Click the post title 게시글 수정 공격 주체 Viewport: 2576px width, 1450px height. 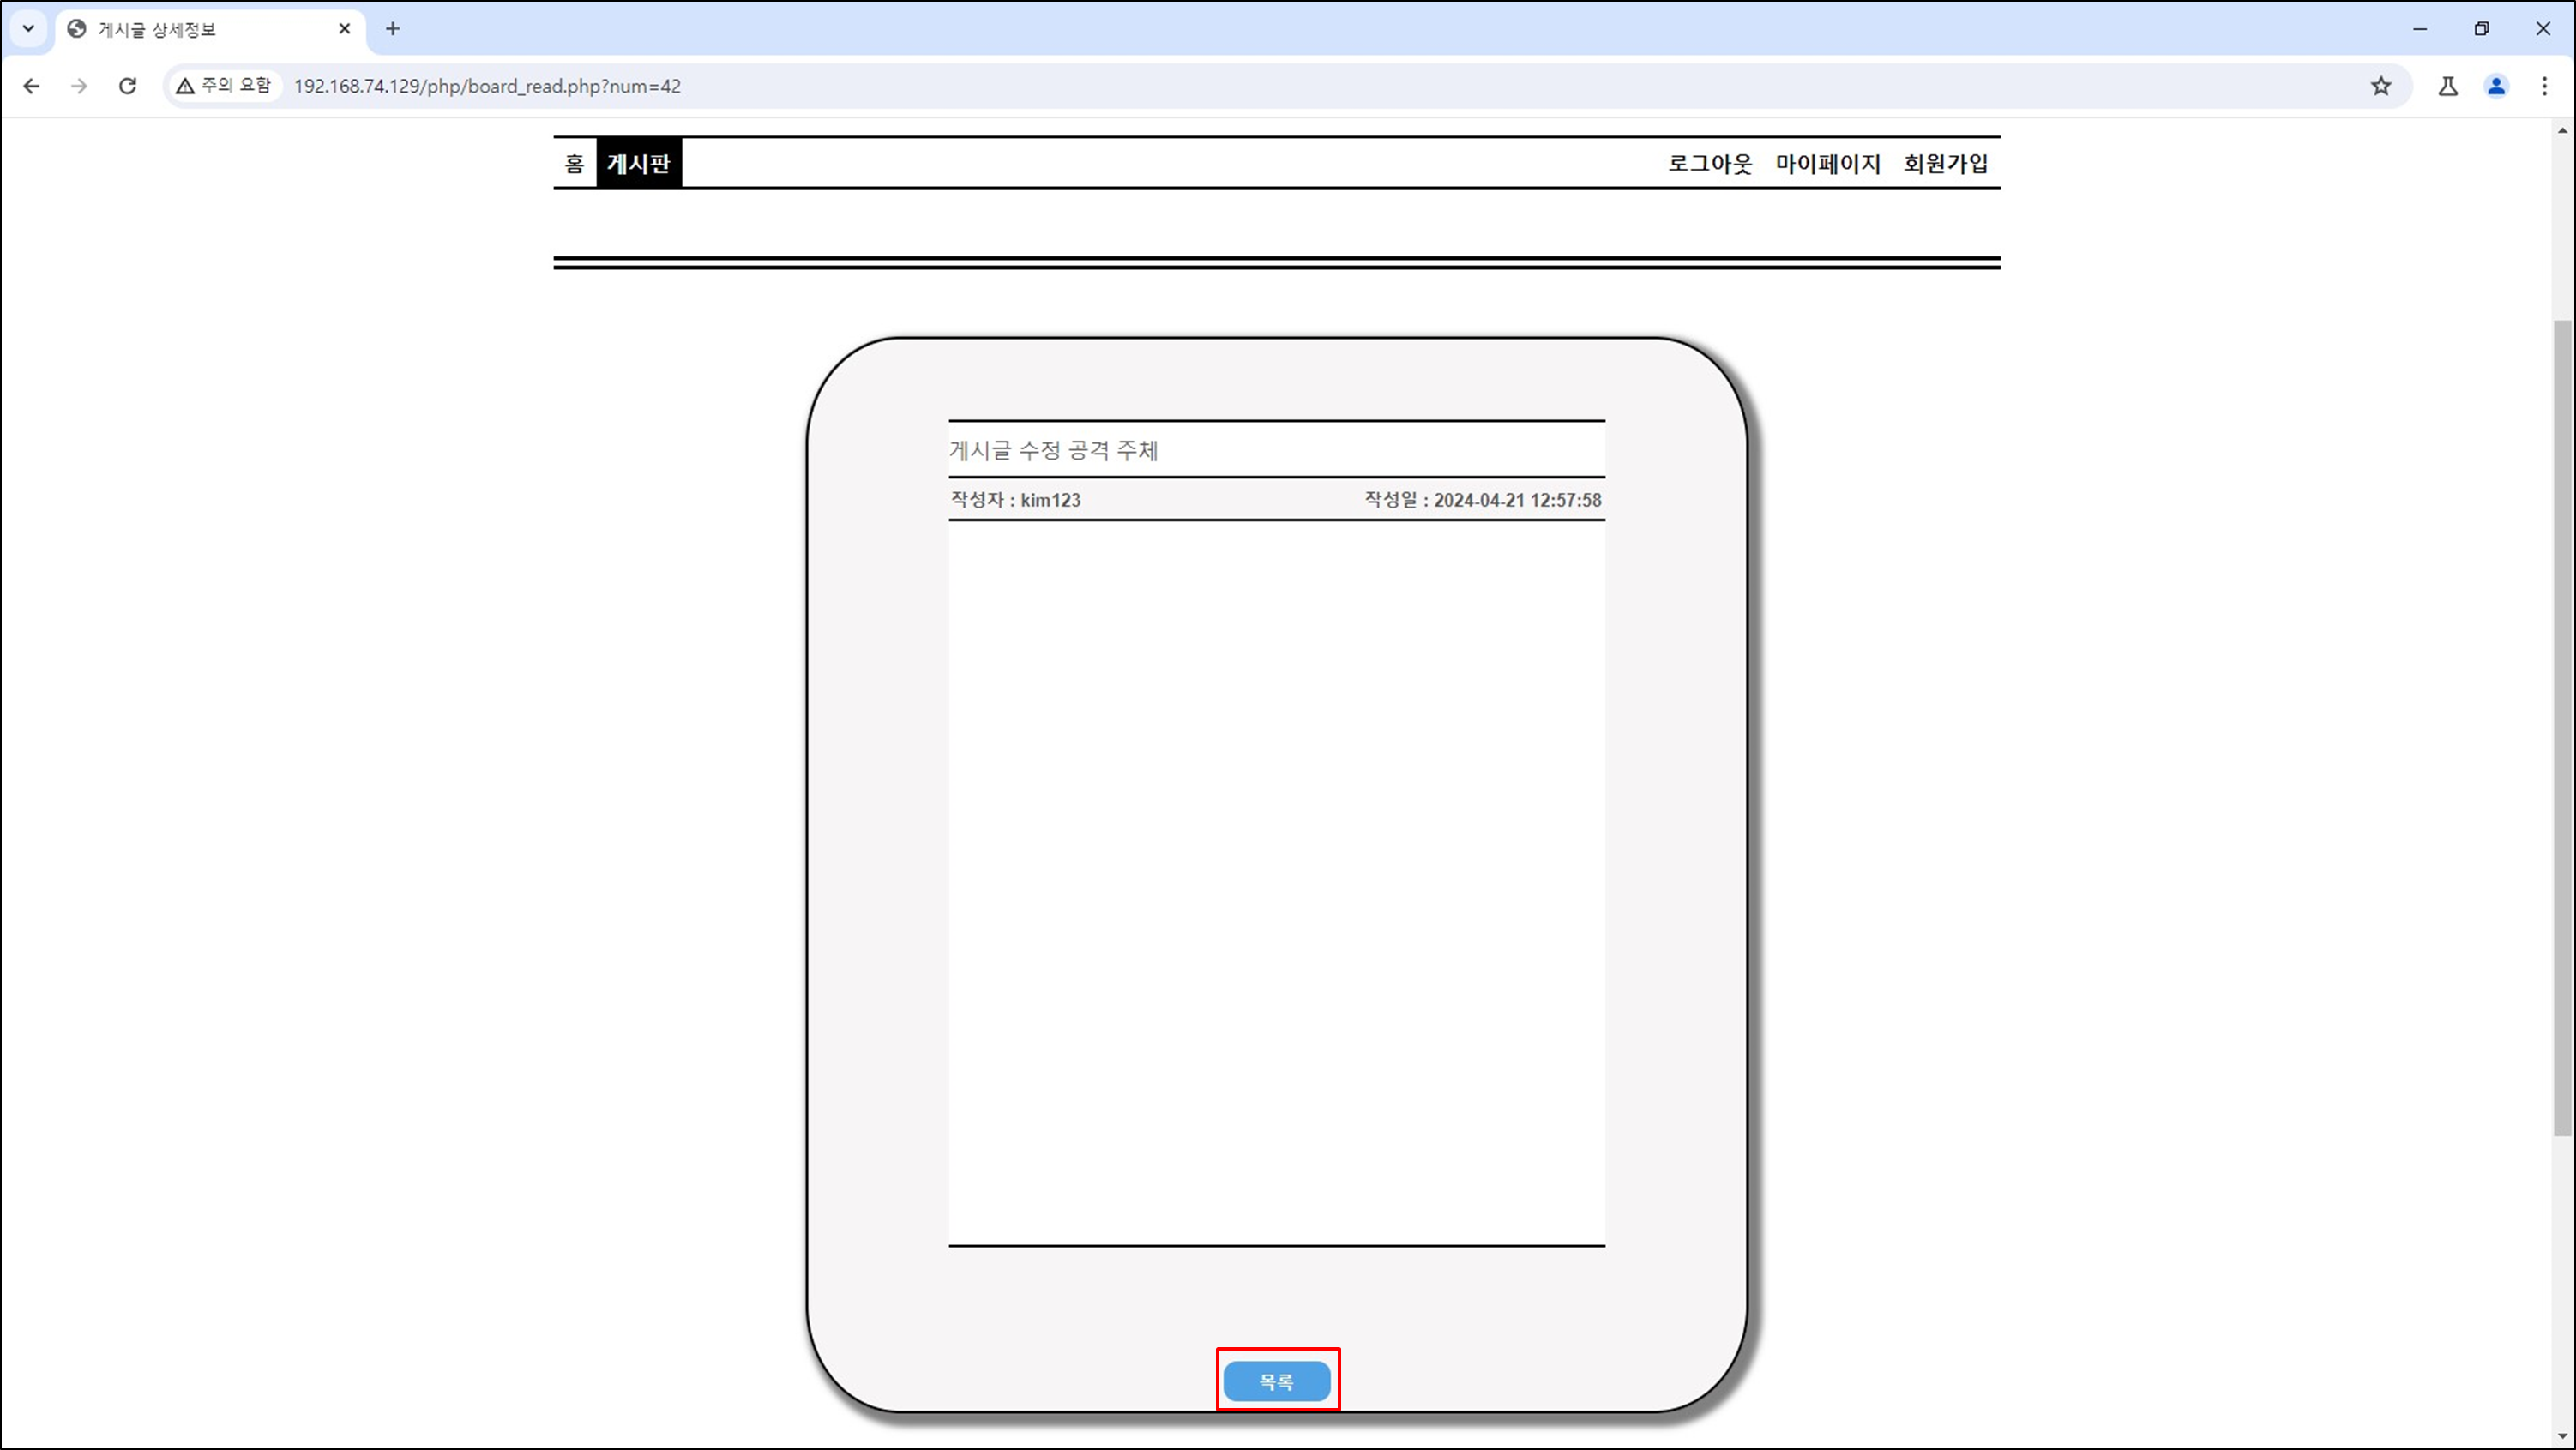[x=1053, y=450]
